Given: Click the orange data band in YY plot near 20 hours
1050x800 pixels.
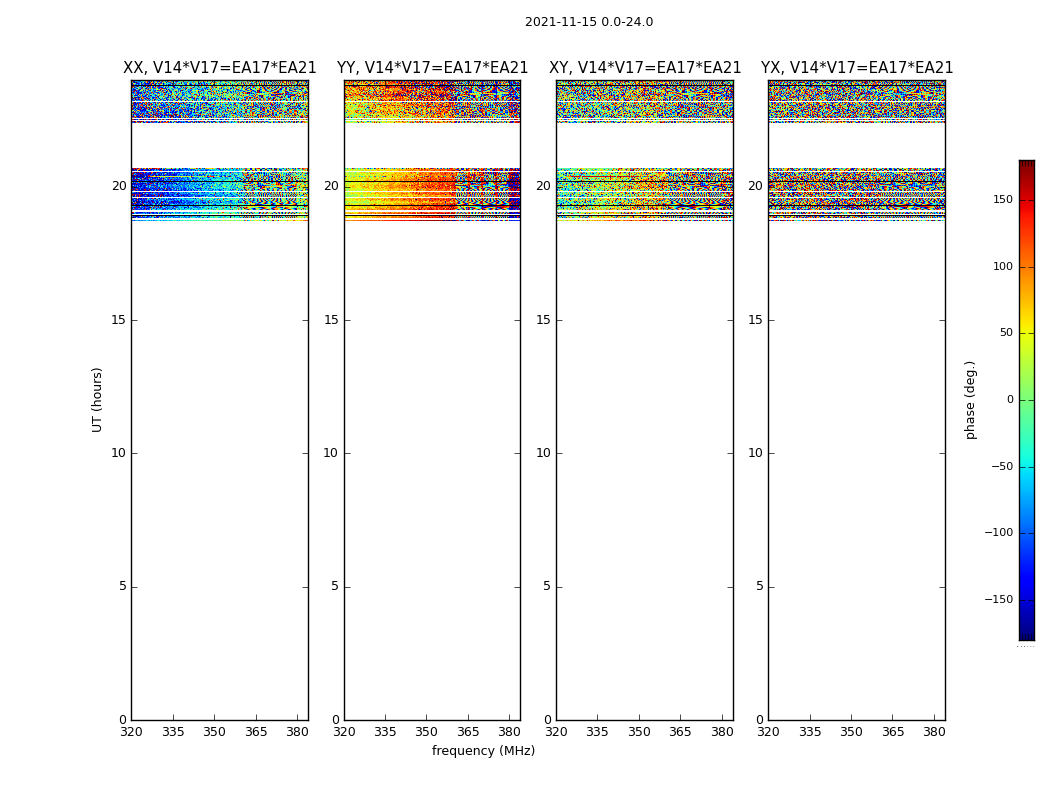Looking at the screenshot, I should click(x=420, y=192).
